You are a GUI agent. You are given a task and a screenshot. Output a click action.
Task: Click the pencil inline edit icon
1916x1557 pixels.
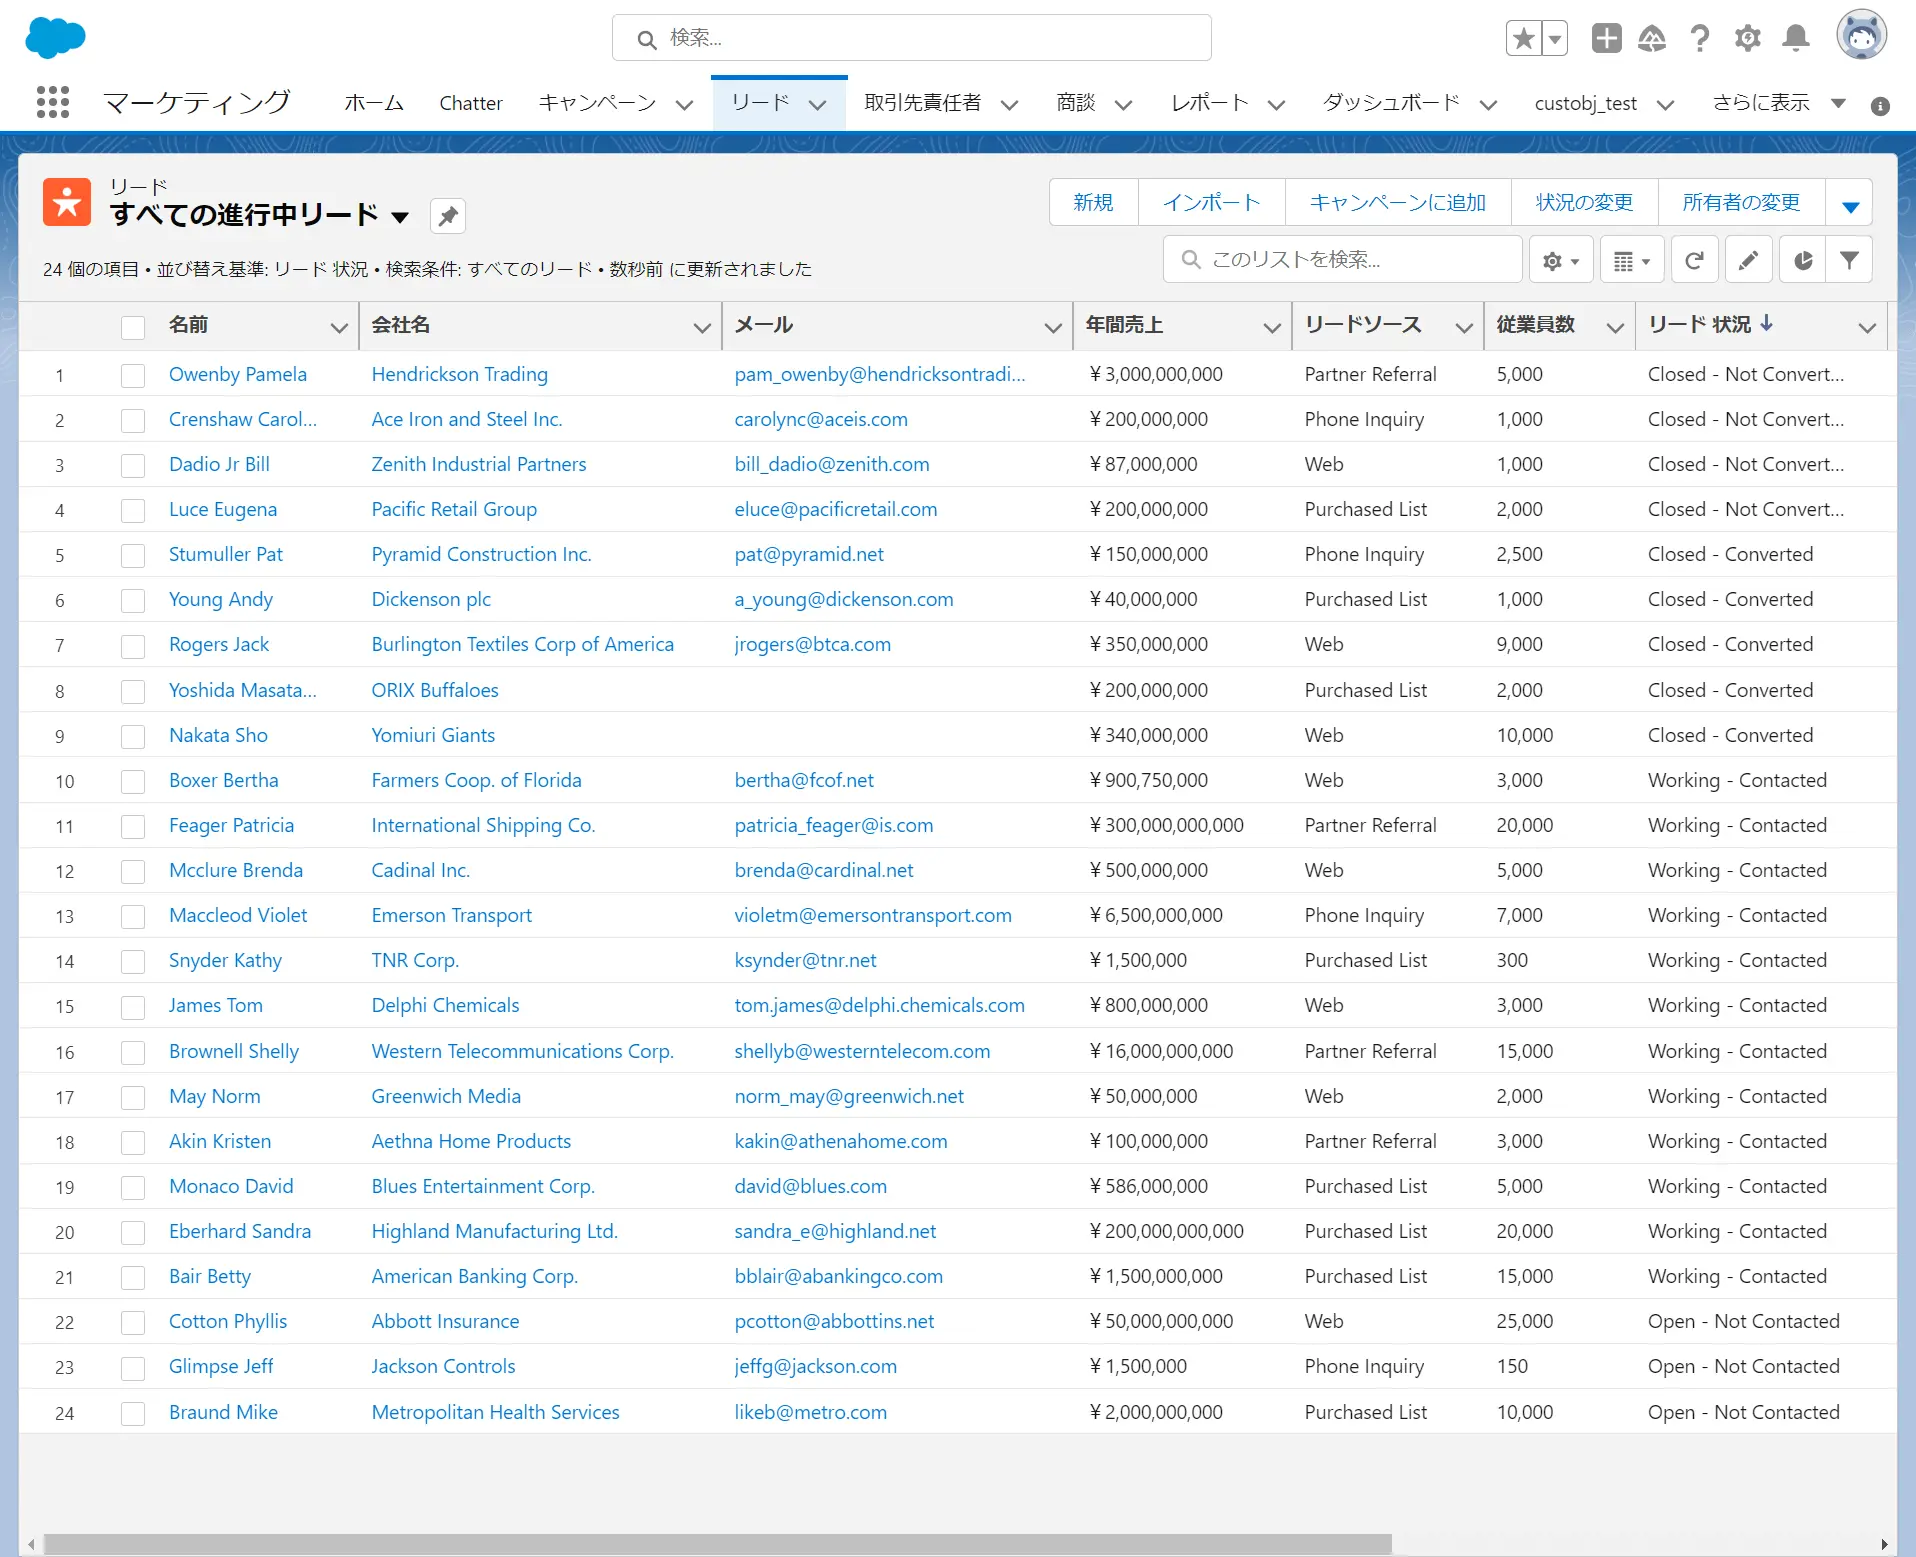[x=1748, y=261]
